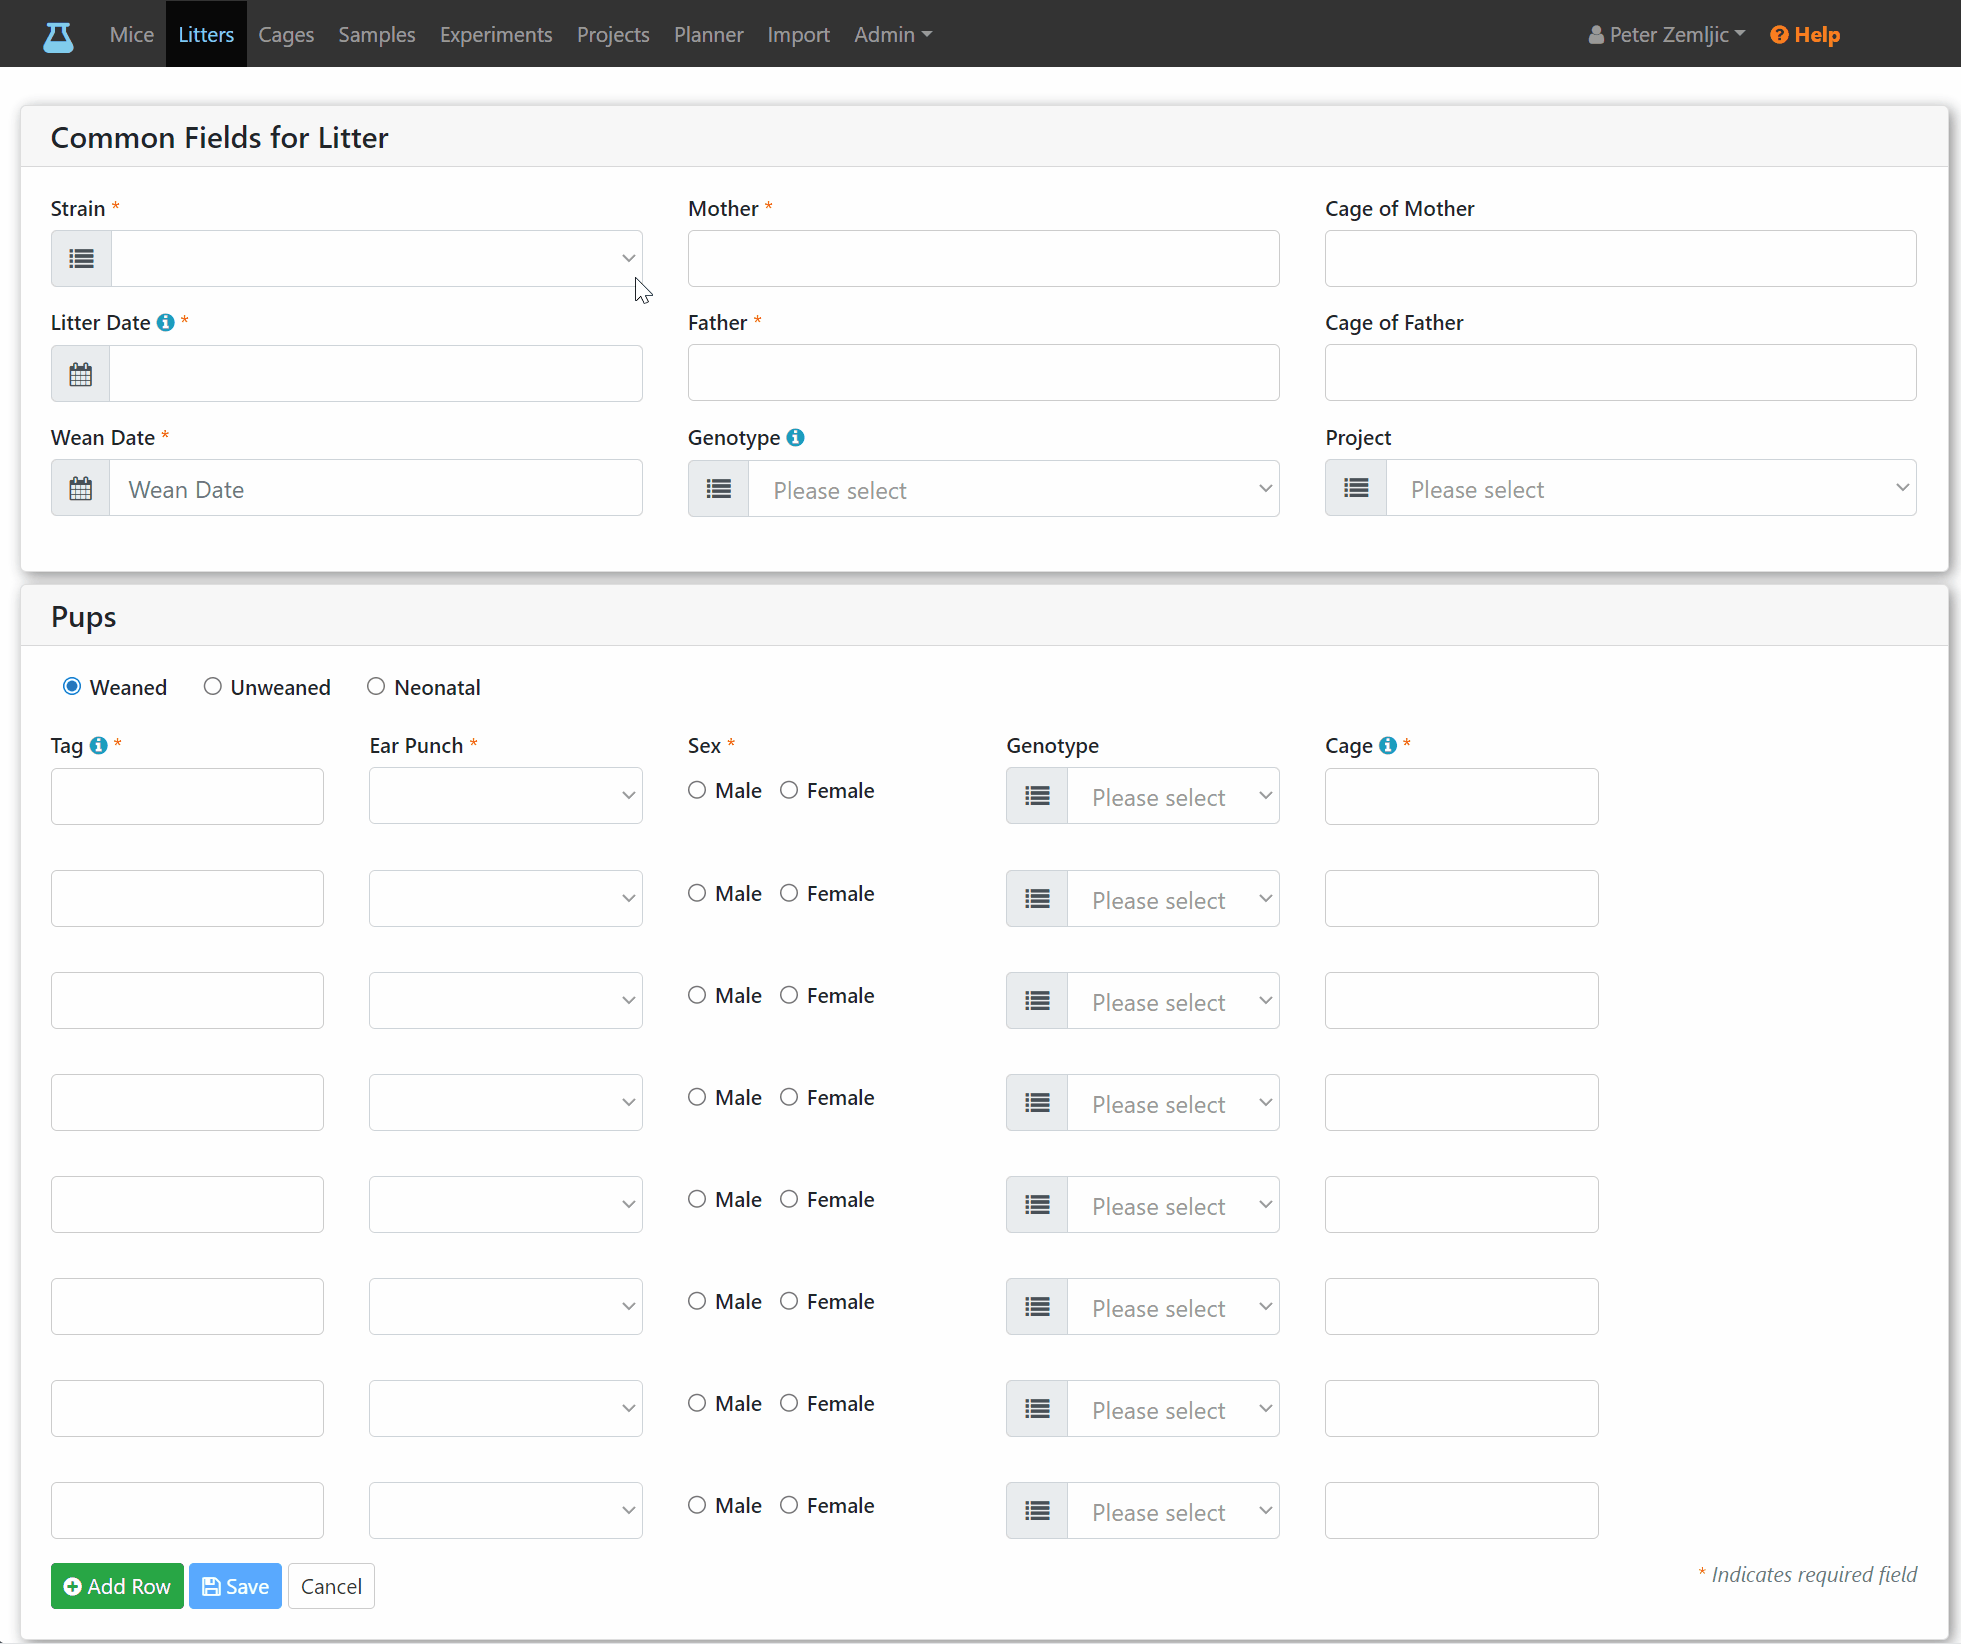1961x1644 pixels.
Task: Go to Cages page
Action: tap(286, 35)
